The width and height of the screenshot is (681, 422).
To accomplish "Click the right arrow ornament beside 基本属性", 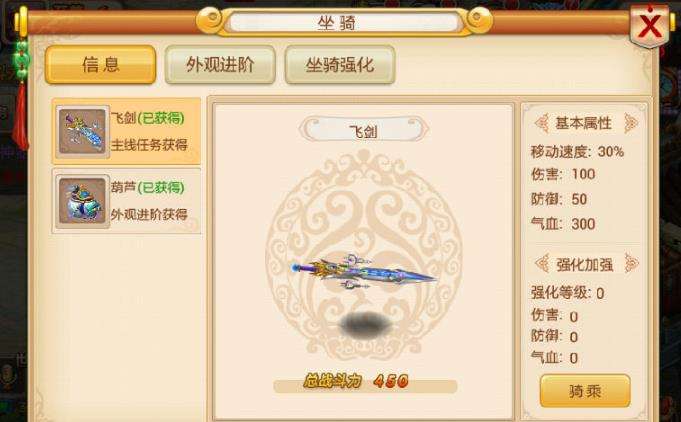I will 631,123.
